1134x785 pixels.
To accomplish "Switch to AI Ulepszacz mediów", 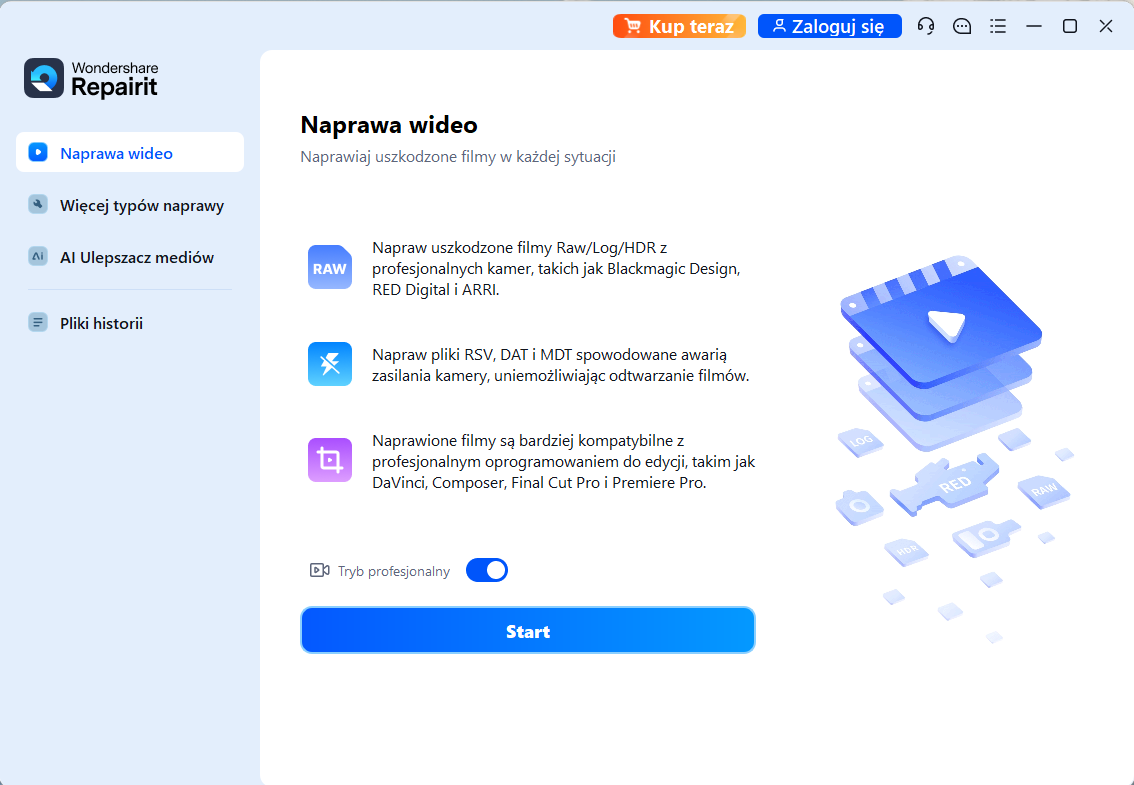I will coord(130,257).
